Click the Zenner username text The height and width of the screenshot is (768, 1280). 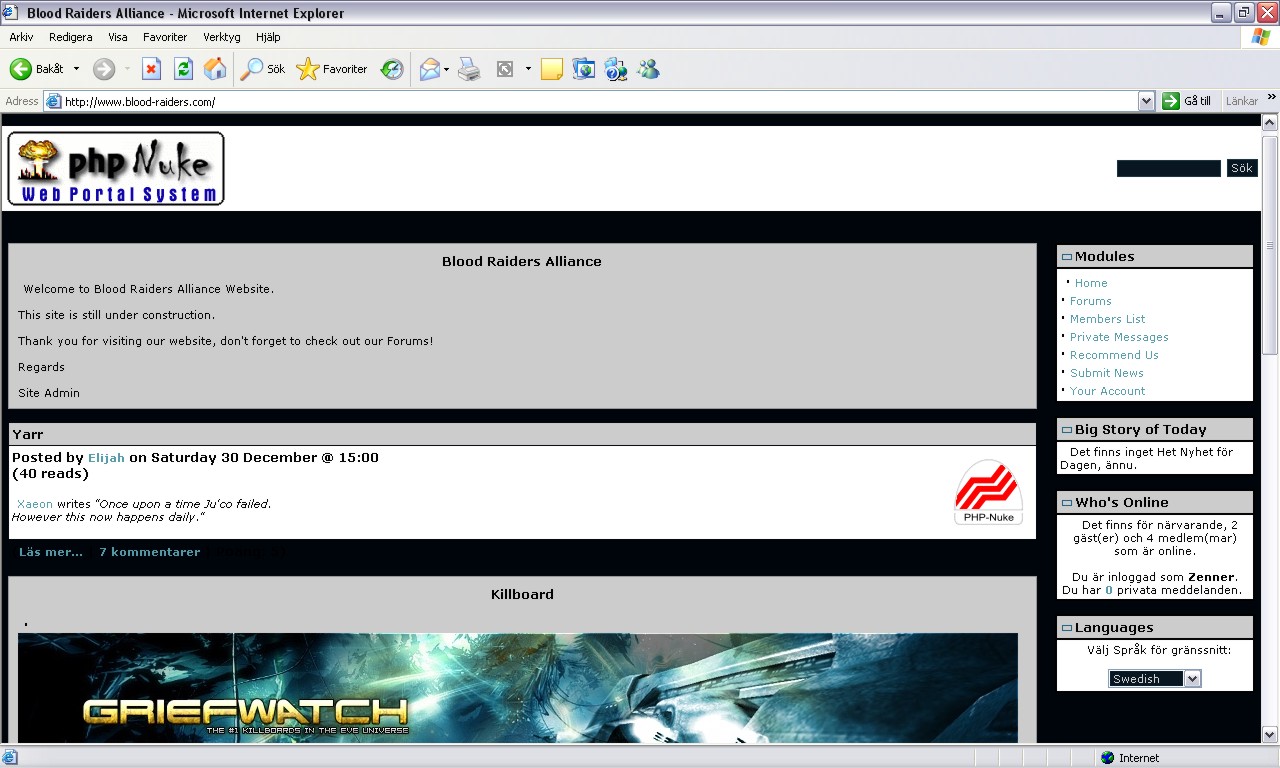tap(1211, 577)
